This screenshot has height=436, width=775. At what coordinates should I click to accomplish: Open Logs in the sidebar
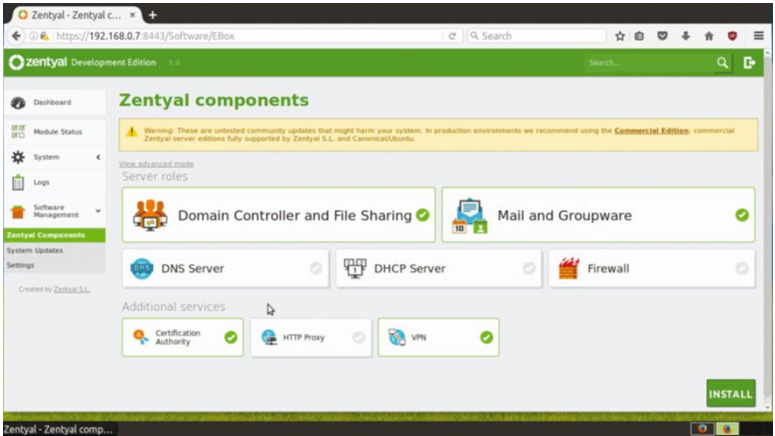54,182
